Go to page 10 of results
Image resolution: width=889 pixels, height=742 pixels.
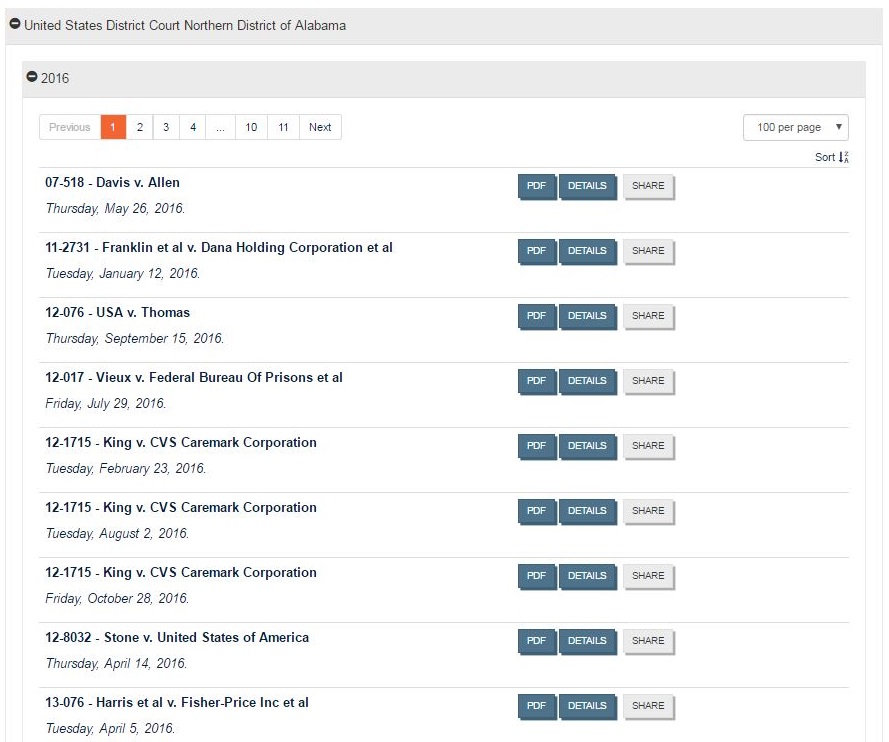pos(251,127)
